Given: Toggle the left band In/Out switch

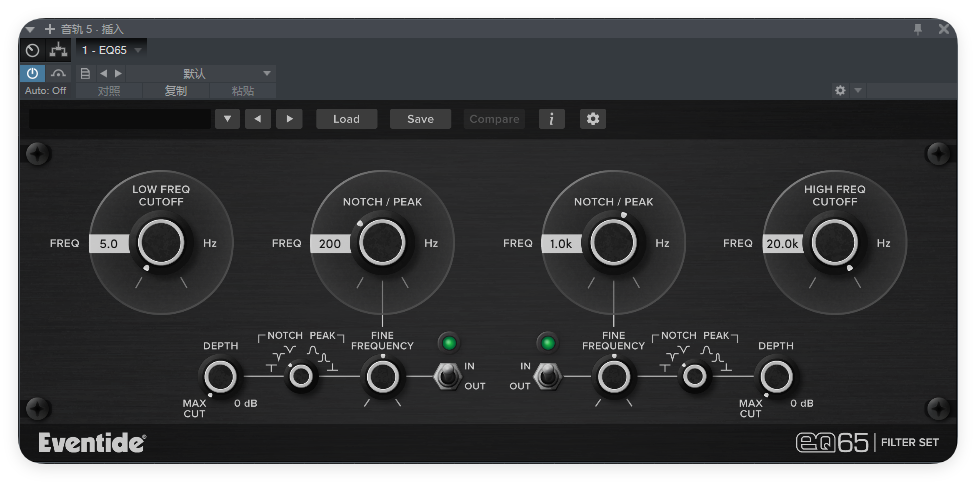Looking at the screenshot, I should pos(446,376).
